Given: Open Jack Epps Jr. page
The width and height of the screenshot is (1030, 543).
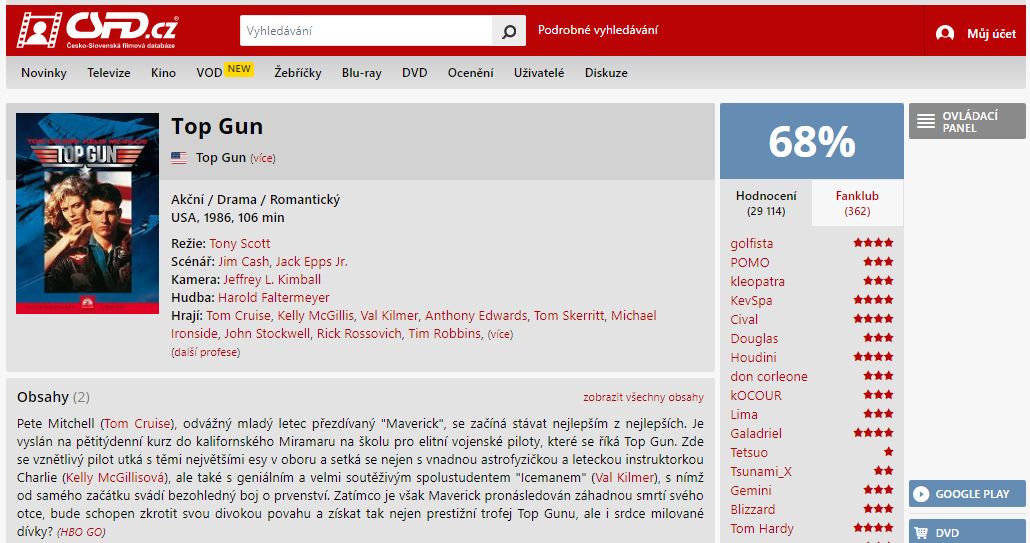Looking at the screenshot, I should (311, 261).
